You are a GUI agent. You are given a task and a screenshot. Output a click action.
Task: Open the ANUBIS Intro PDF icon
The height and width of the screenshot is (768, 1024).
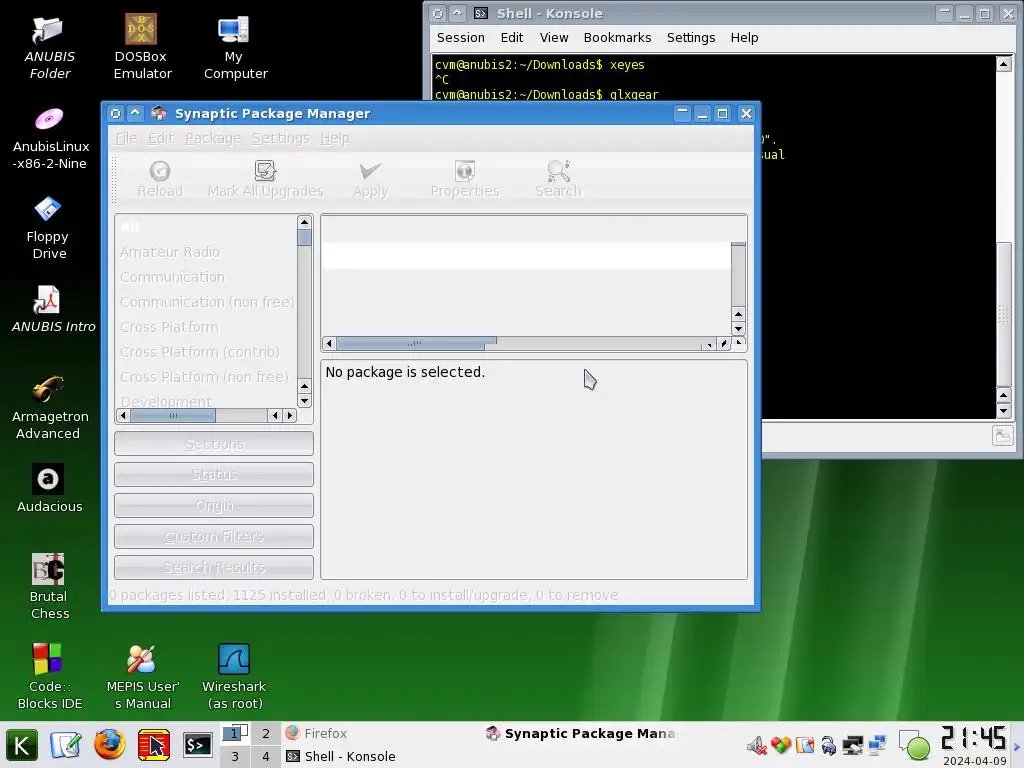(47, 300)
